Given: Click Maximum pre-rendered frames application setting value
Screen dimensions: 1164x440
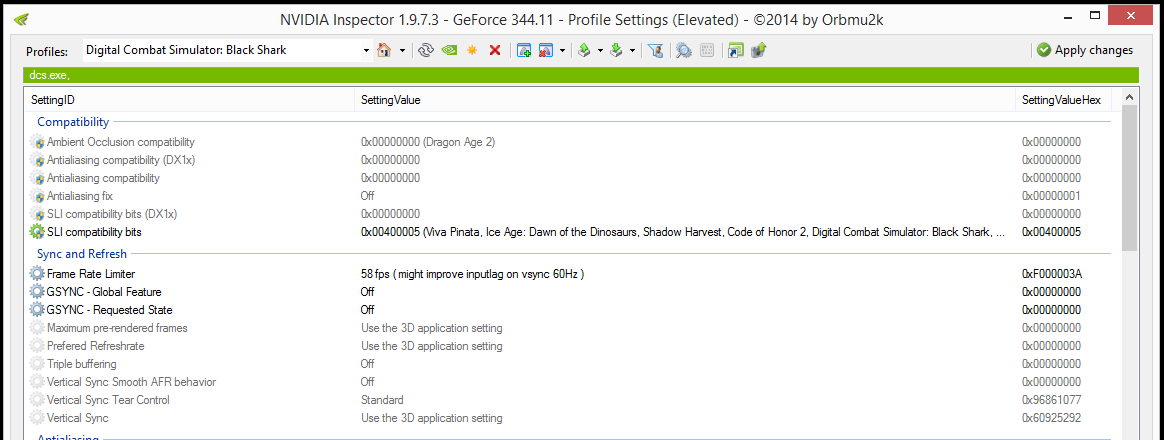Looking at the screenshot, I should coord(431,328).
